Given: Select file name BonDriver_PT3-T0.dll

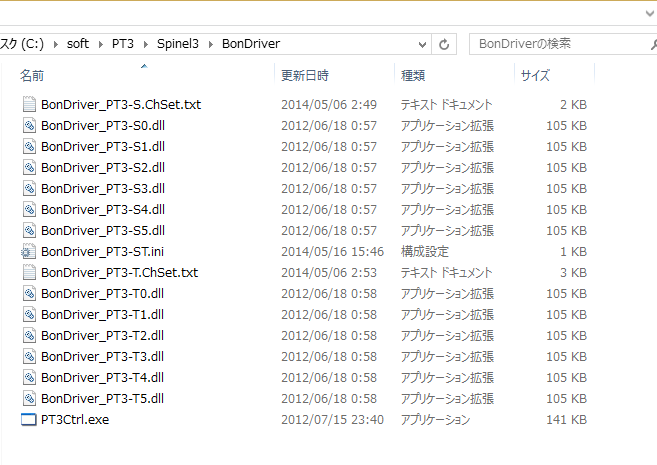Looking at the screenshot, I should 103,293.
